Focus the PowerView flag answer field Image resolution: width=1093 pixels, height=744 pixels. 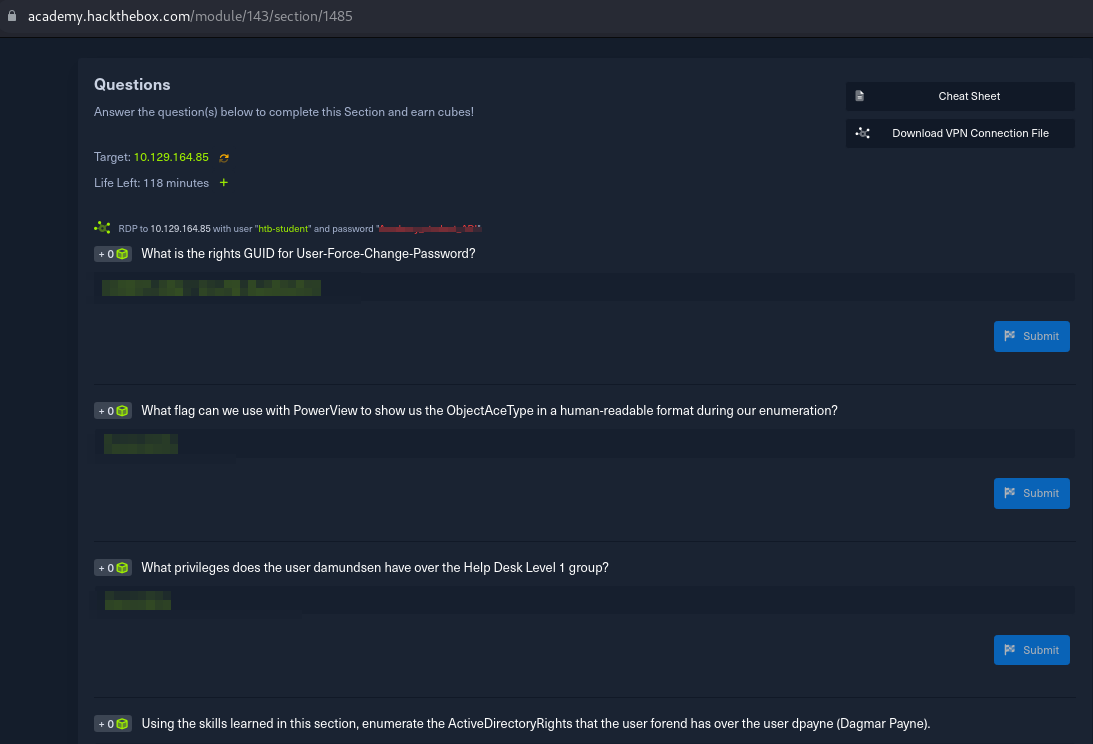click(584, 444)
